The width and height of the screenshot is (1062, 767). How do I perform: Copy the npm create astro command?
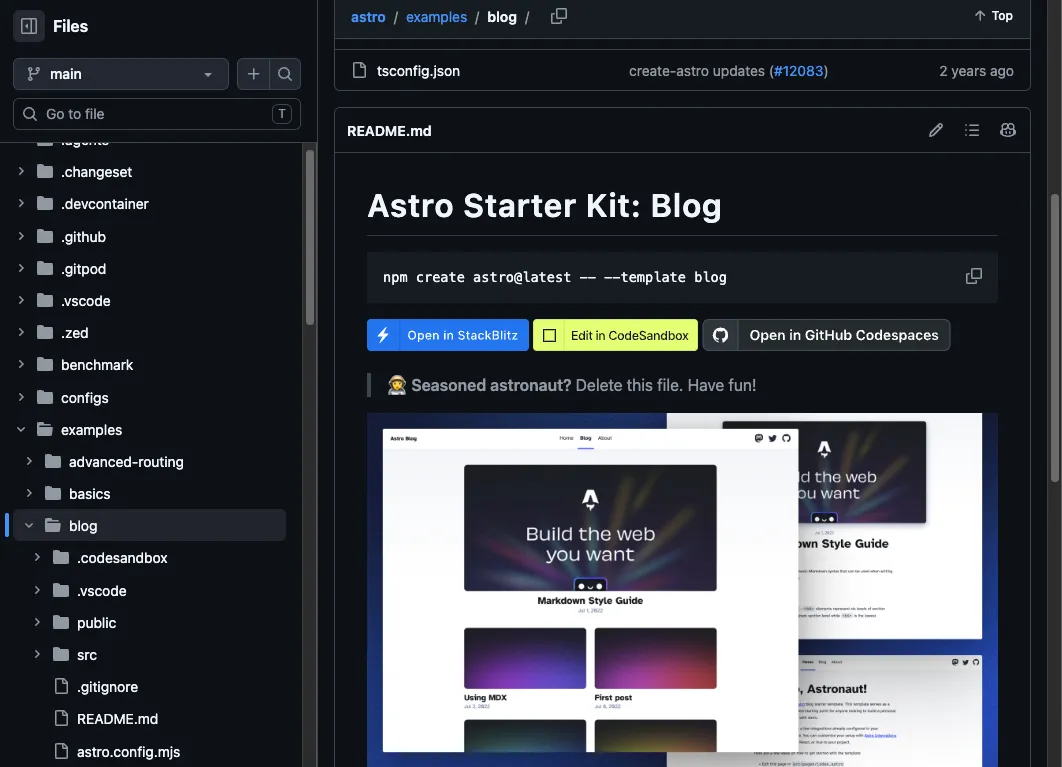point(973,276)
